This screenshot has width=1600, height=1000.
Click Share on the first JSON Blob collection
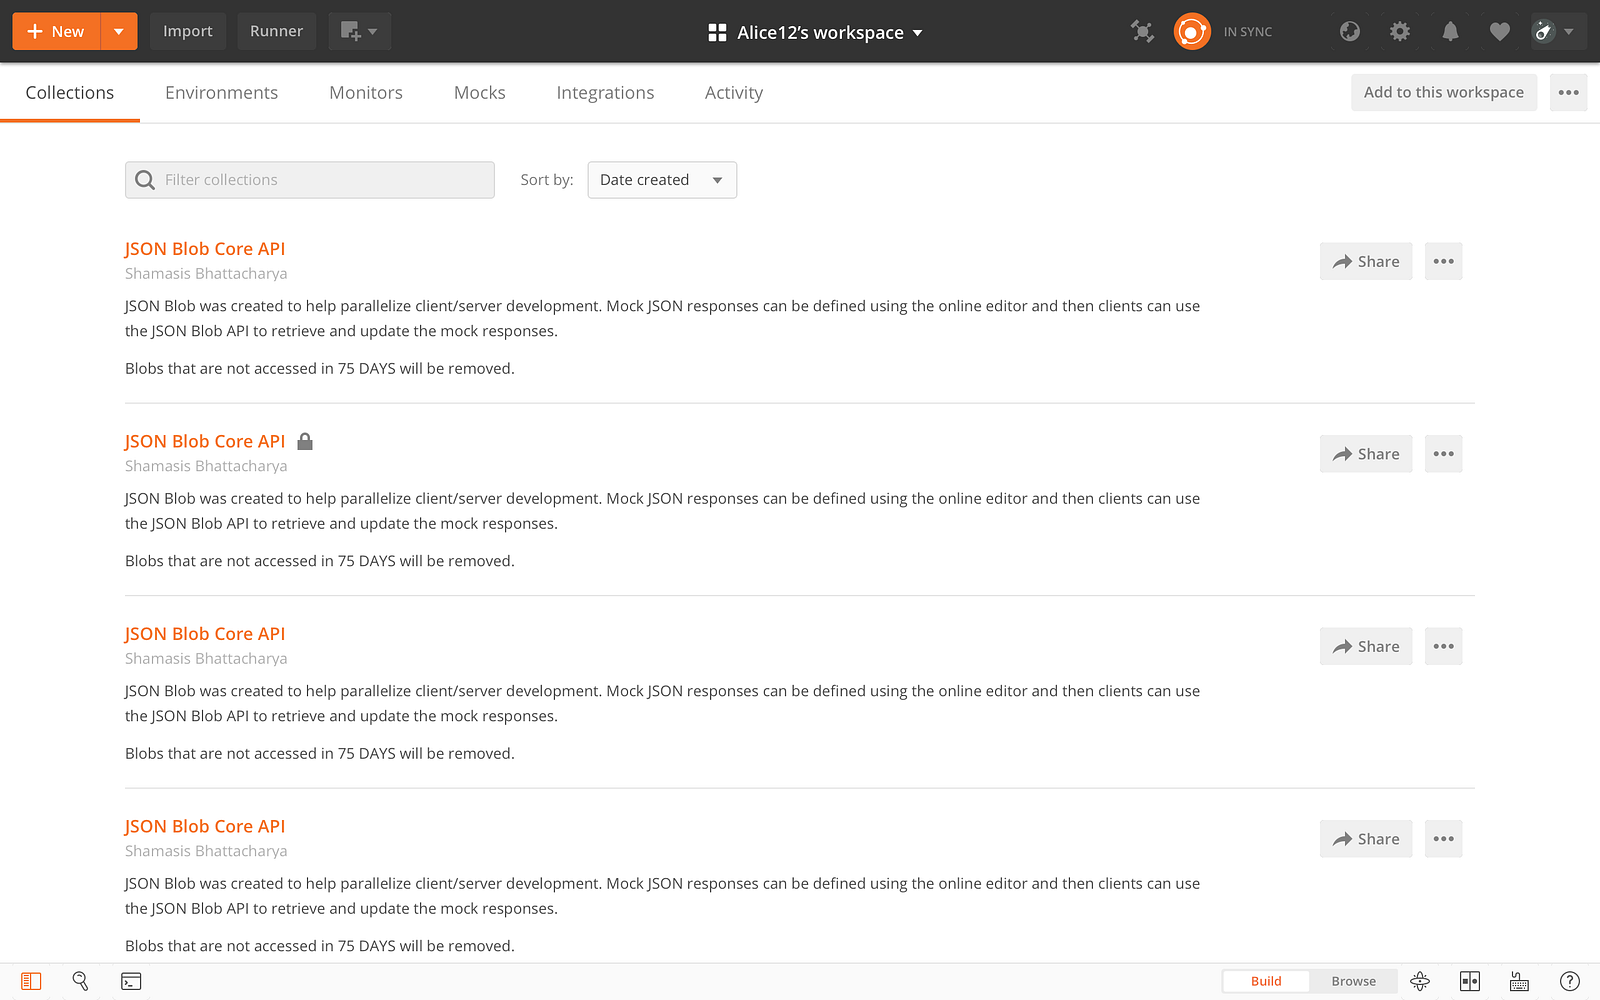click(1365, 262)
